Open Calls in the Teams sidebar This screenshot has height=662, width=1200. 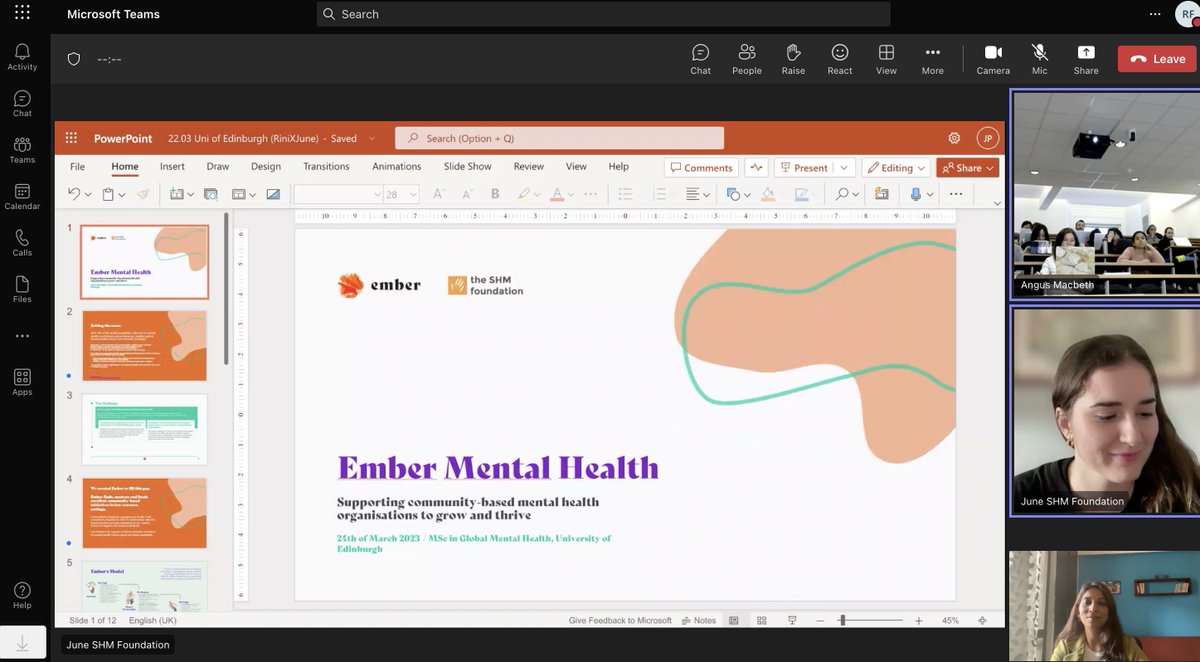(x=22, y=242)
